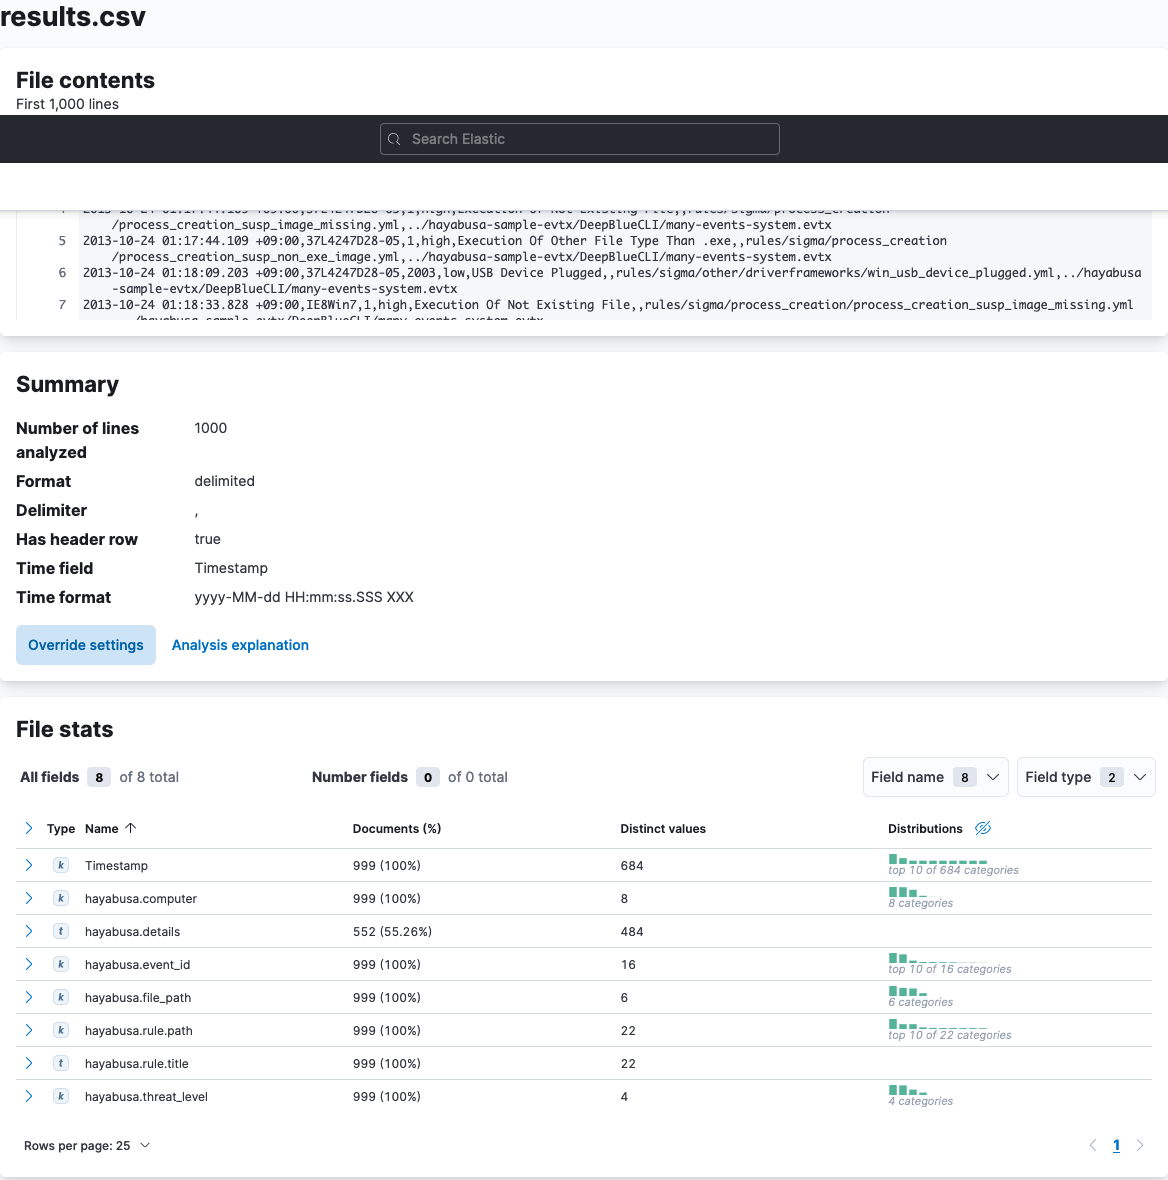The image size is (1168, 1180).
Task: Click the Name sort arrow icon
Action: point(130,829)
